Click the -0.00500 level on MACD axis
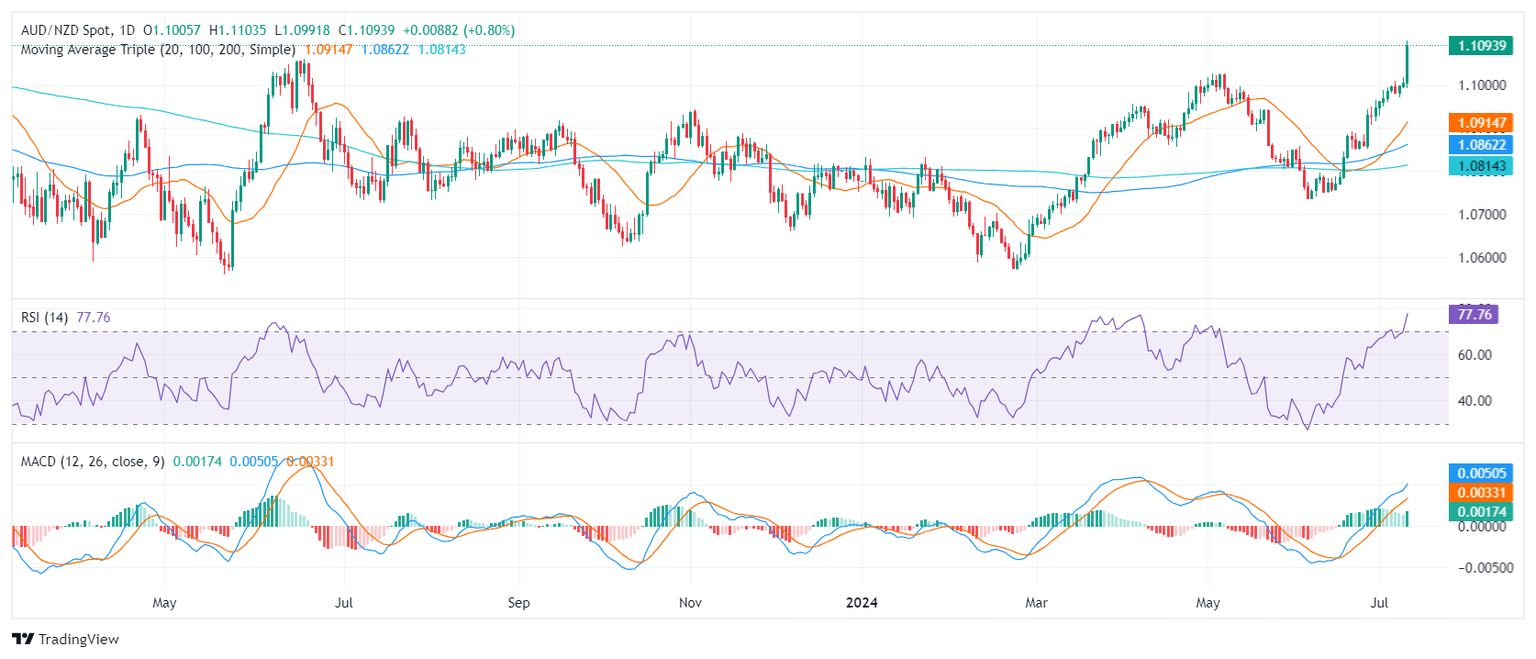Image resolution: width=1536 pixels, height=659 pixels. point(1484,566)
